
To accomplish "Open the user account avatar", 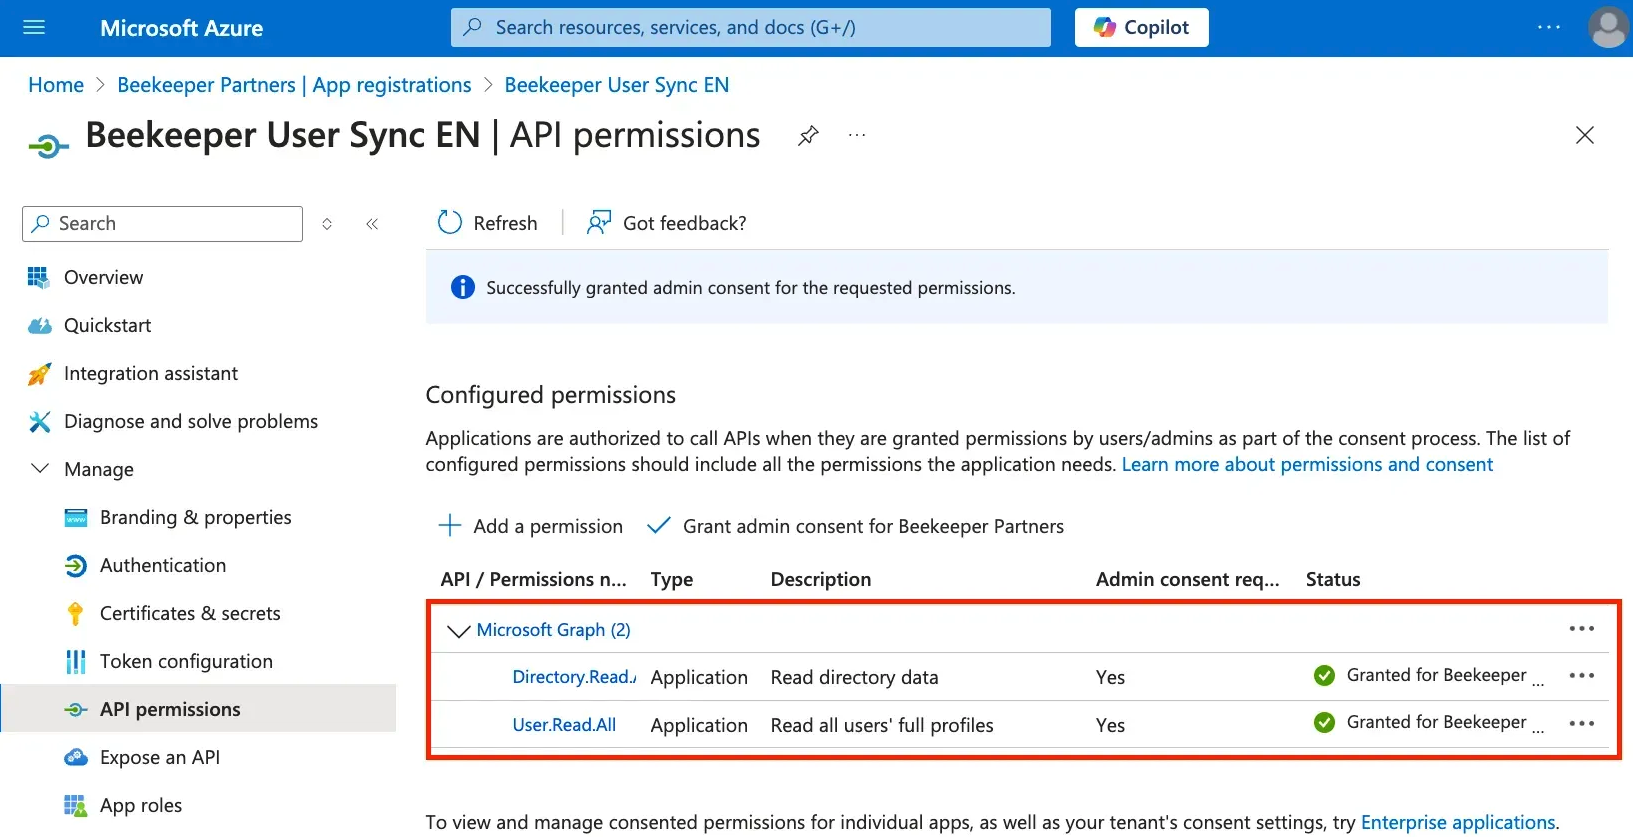I will (1608, 27).
